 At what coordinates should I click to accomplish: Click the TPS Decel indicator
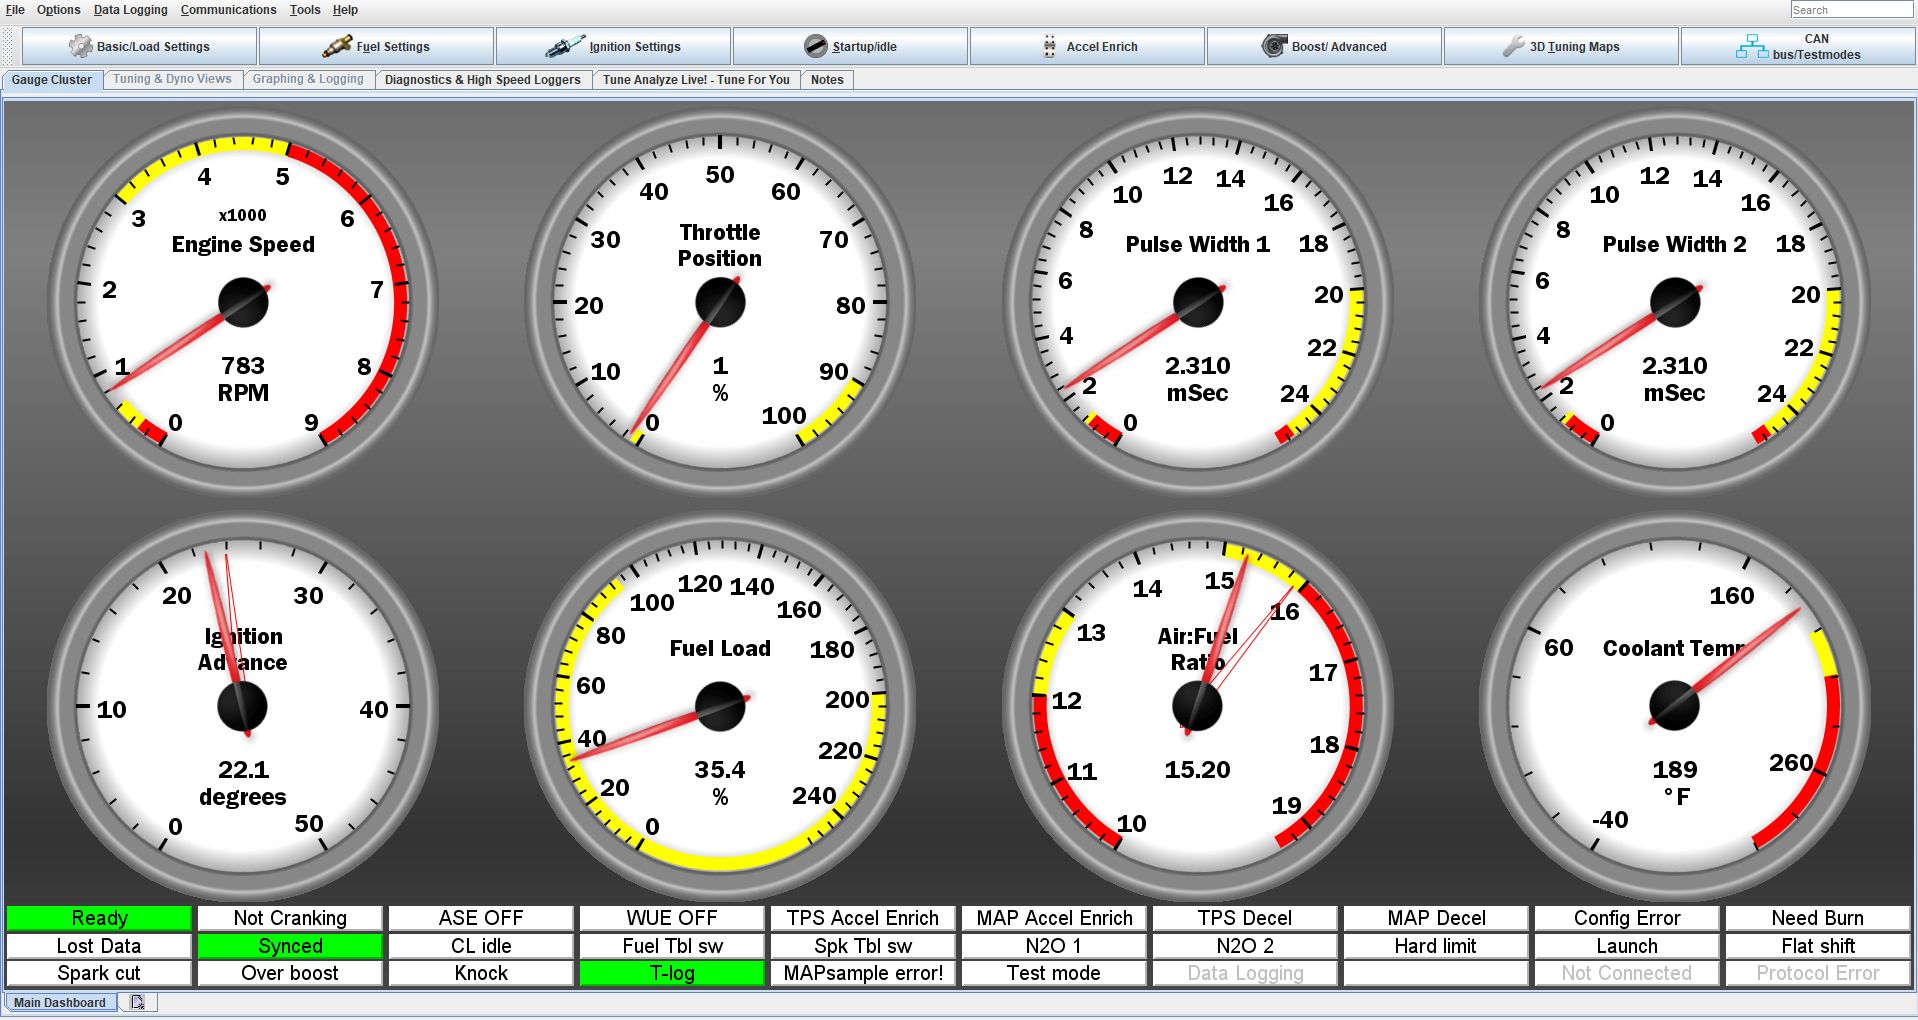(1245, 918)
